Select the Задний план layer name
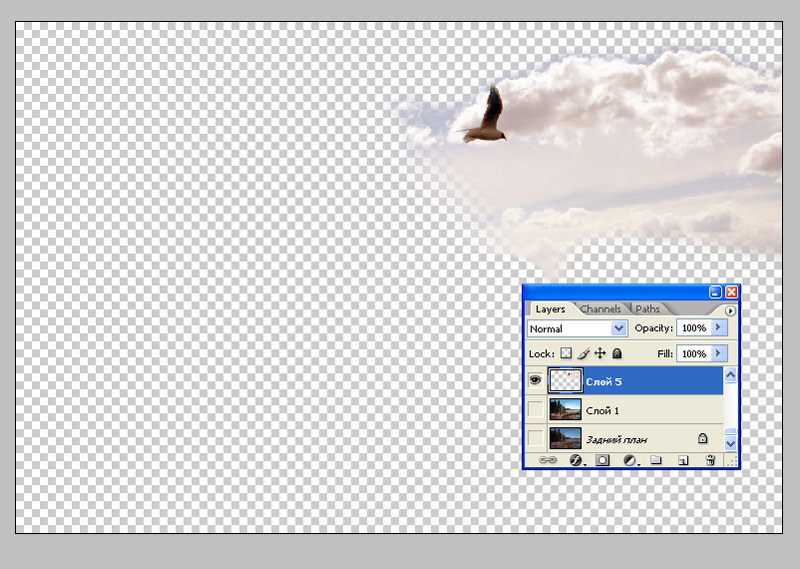 pyautogui.click(x=617, y=439)
